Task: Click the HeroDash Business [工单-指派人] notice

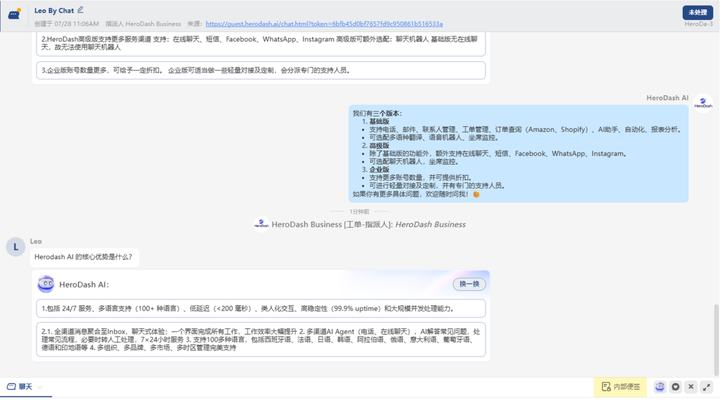Action: (x=368, y=225)
